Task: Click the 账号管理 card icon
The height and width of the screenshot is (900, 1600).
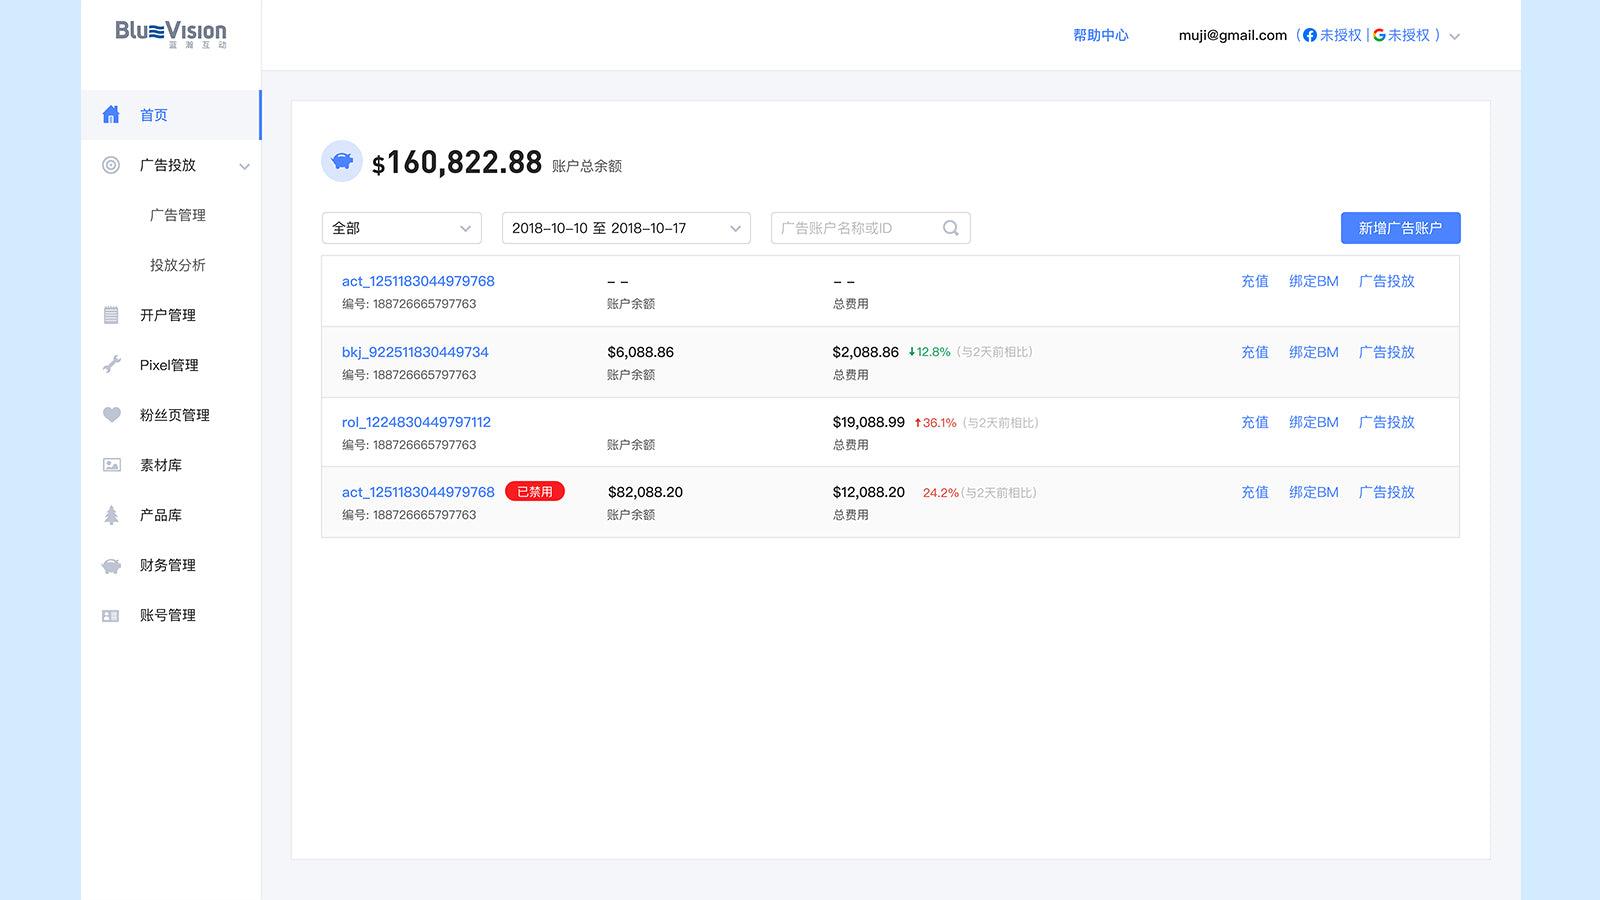Action: (x=111, y=614)
